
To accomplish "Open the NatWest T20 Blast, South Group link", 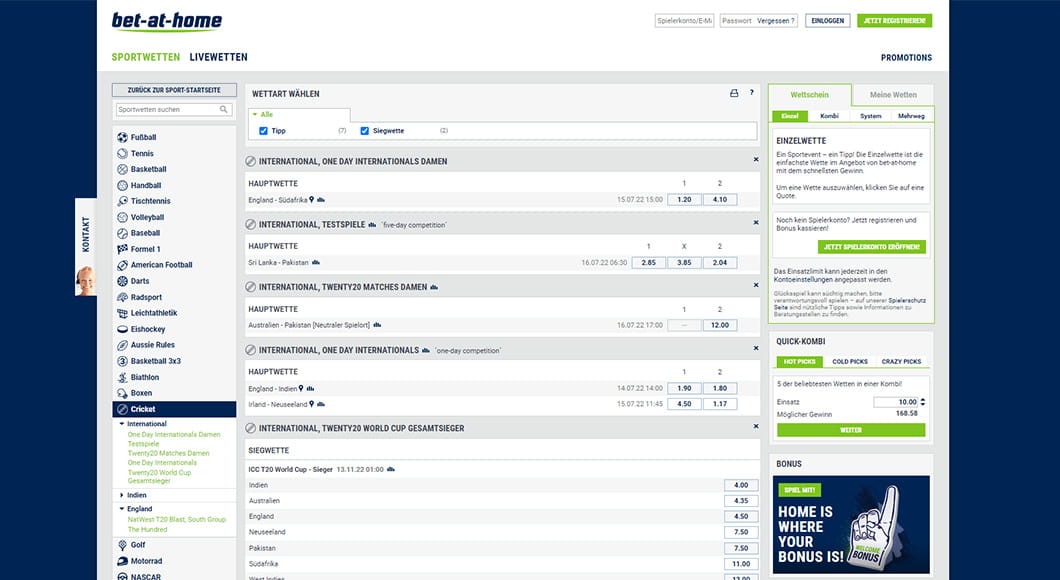I will (176, 520).
